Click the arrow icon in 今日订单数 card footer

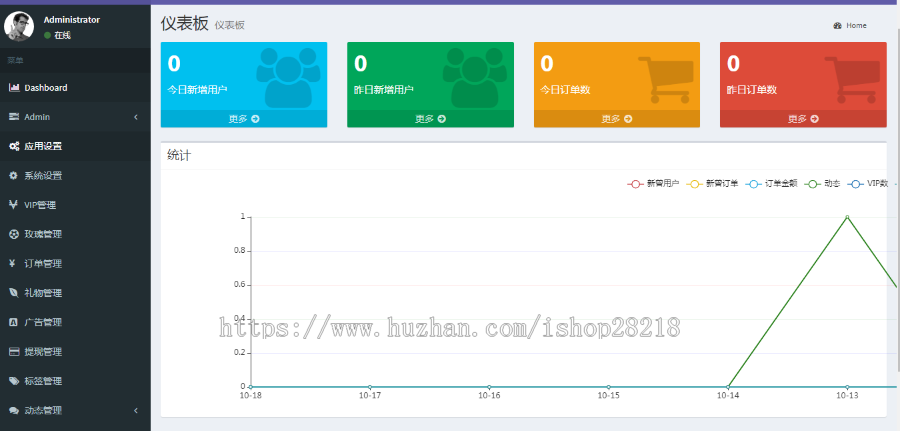628,119
